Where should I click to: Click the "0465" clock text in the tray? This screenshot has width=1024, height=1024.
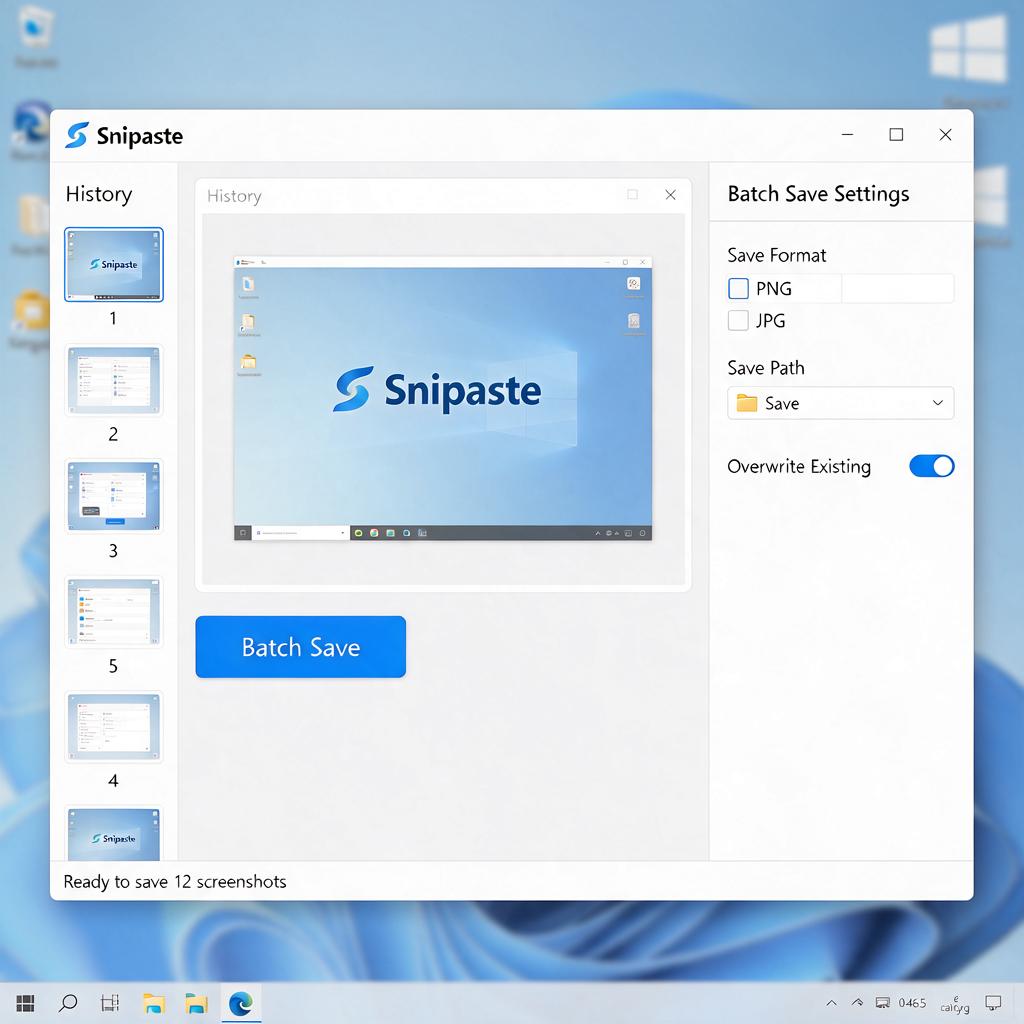pos(912,1003)
